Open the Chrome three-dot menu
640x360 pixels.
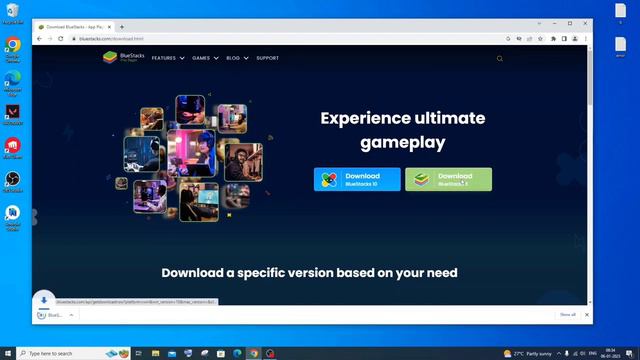(x=585, y=38)
